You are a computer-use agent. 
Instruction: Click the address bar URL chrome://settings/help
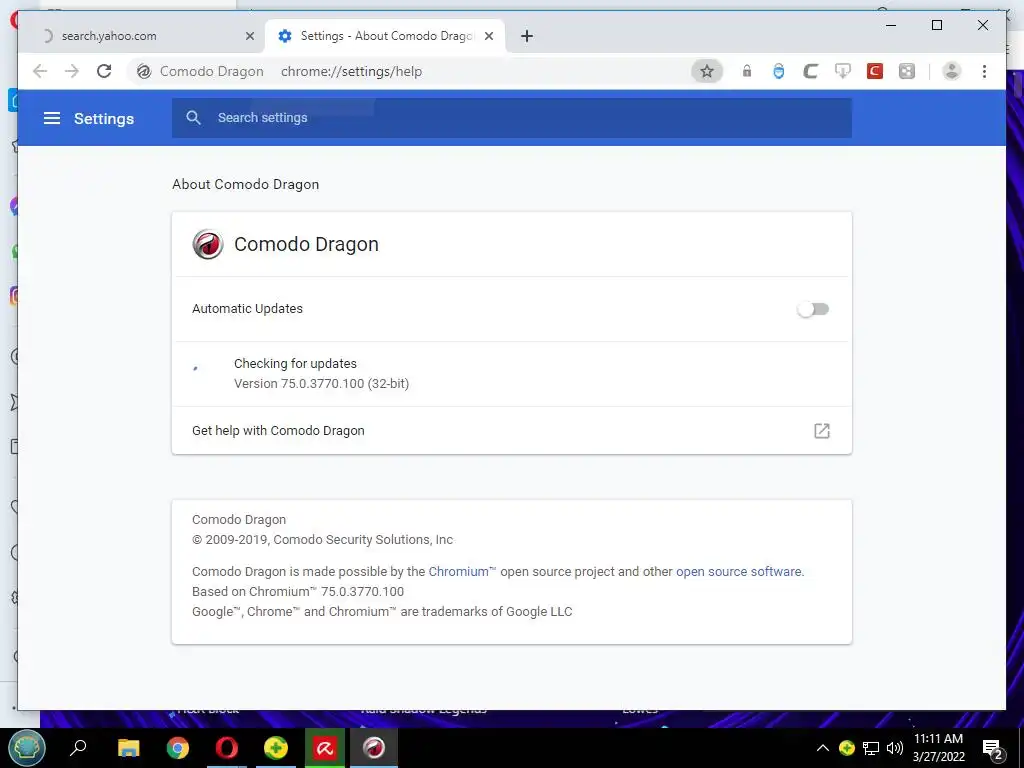pyautogui.click(x=351, y=71)
